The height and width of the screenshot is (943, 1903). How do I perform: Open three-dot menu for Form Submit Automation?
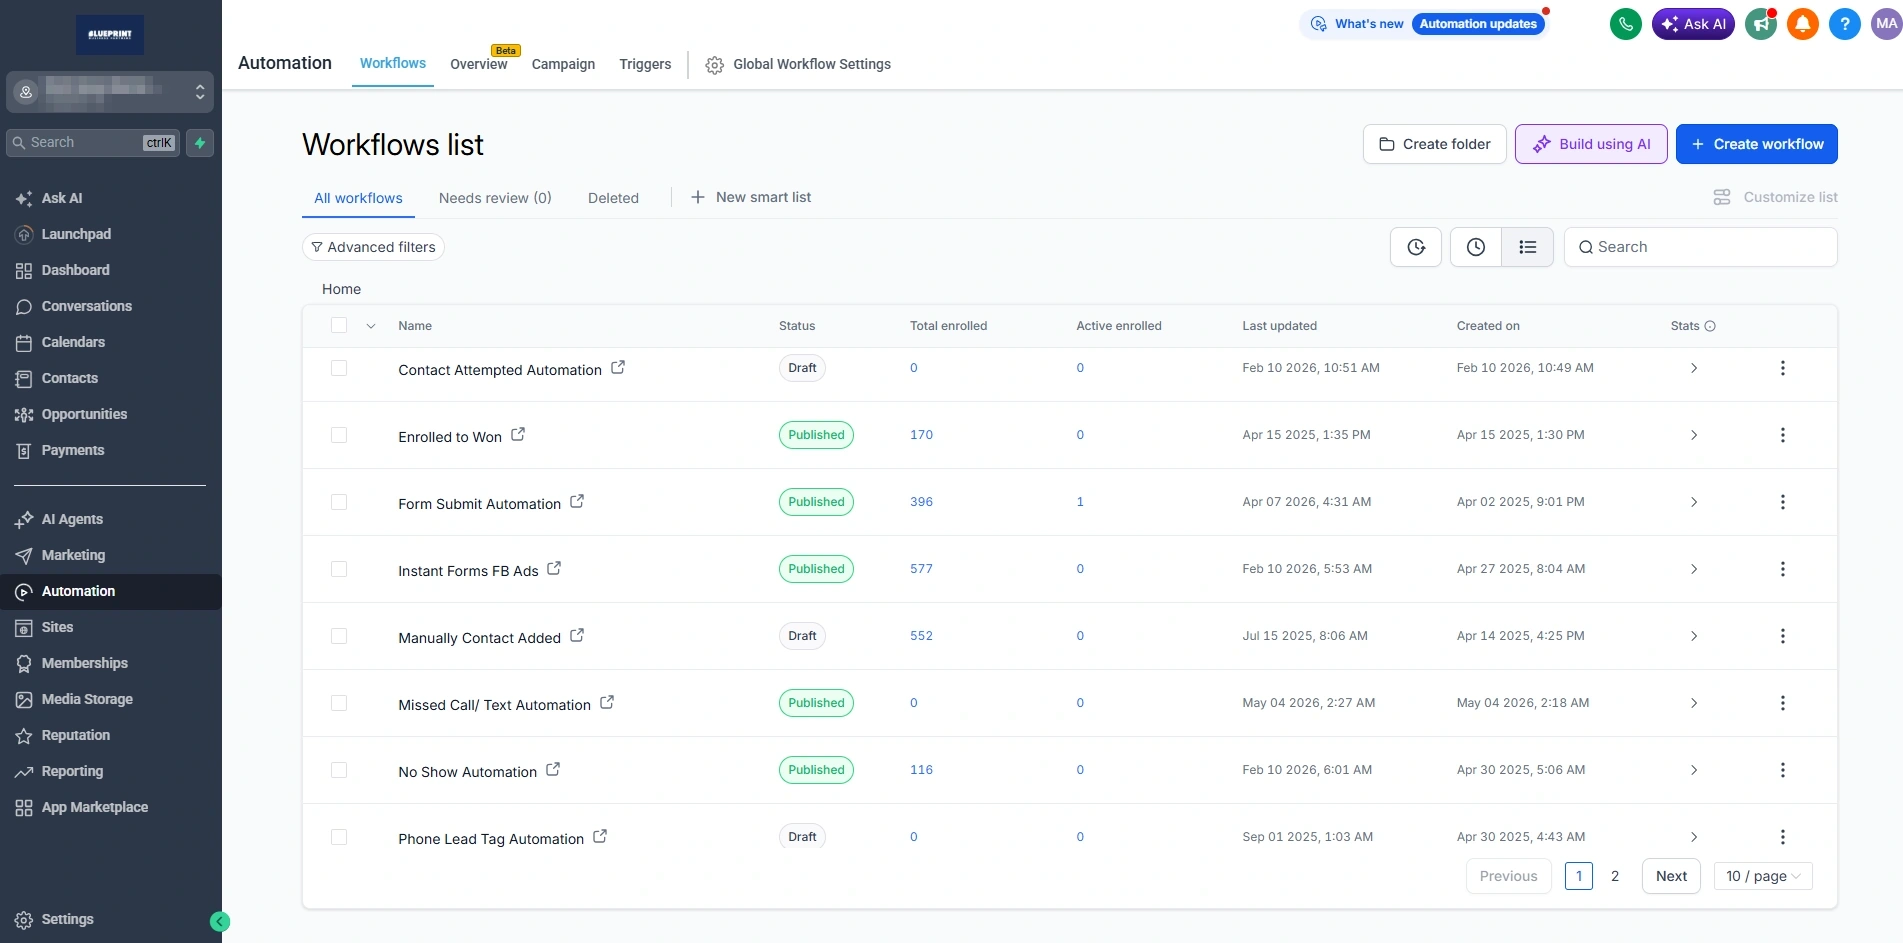[1782, 502]
